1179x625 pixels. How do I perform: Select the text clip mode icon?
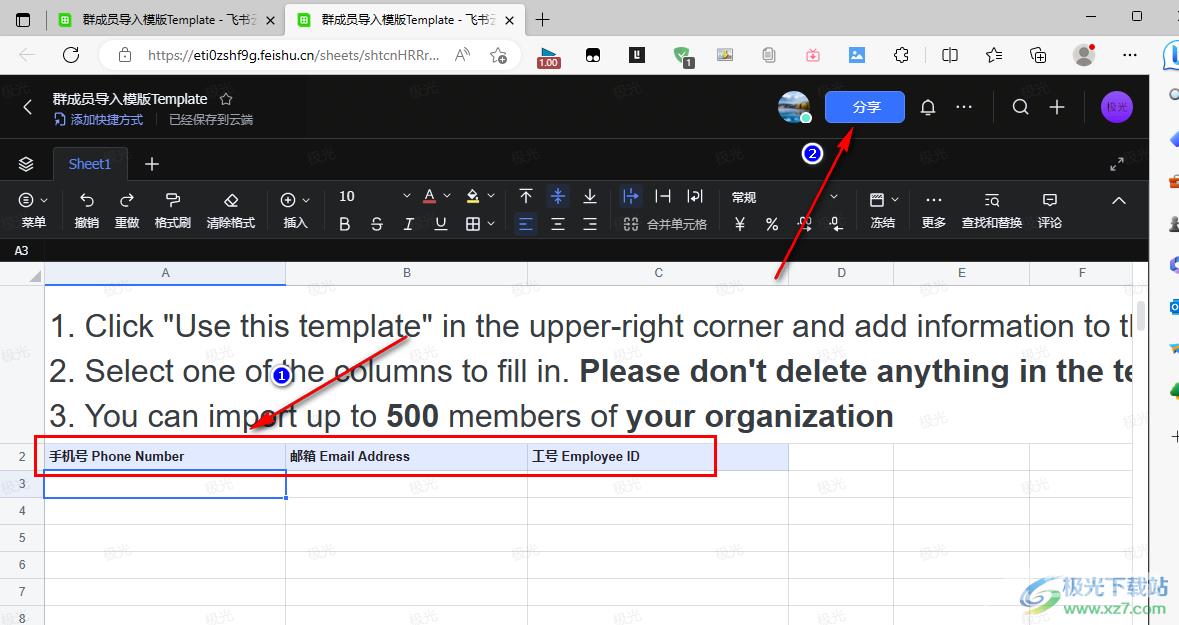pos(662,196)
